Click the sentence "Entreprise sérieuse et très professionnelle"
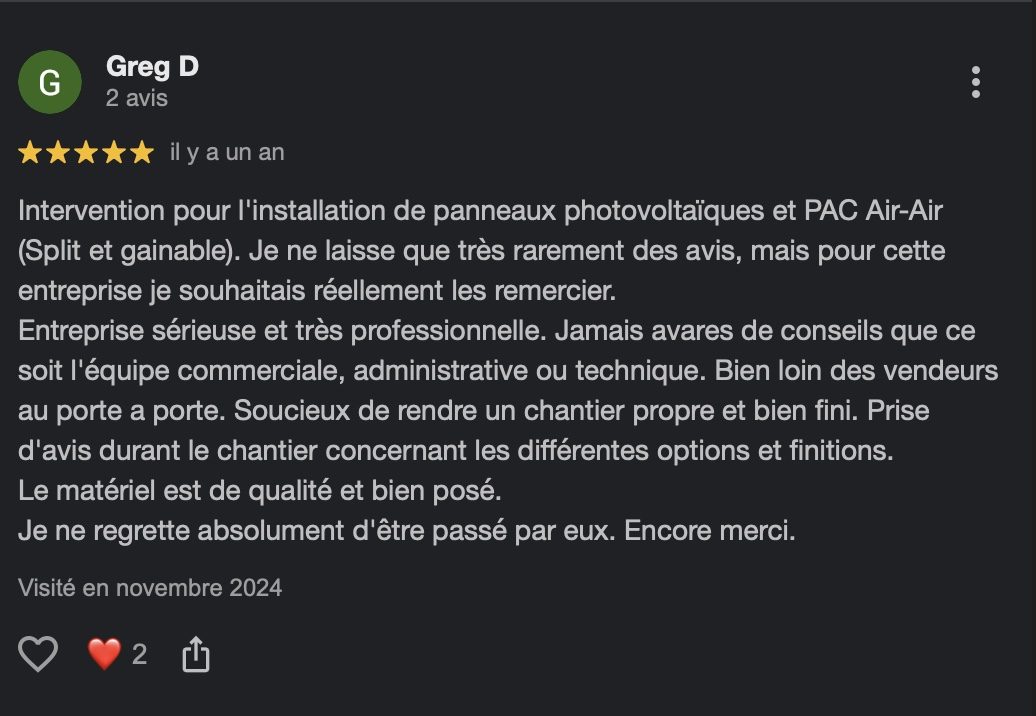1036x716 pixels. coord(282,331)
